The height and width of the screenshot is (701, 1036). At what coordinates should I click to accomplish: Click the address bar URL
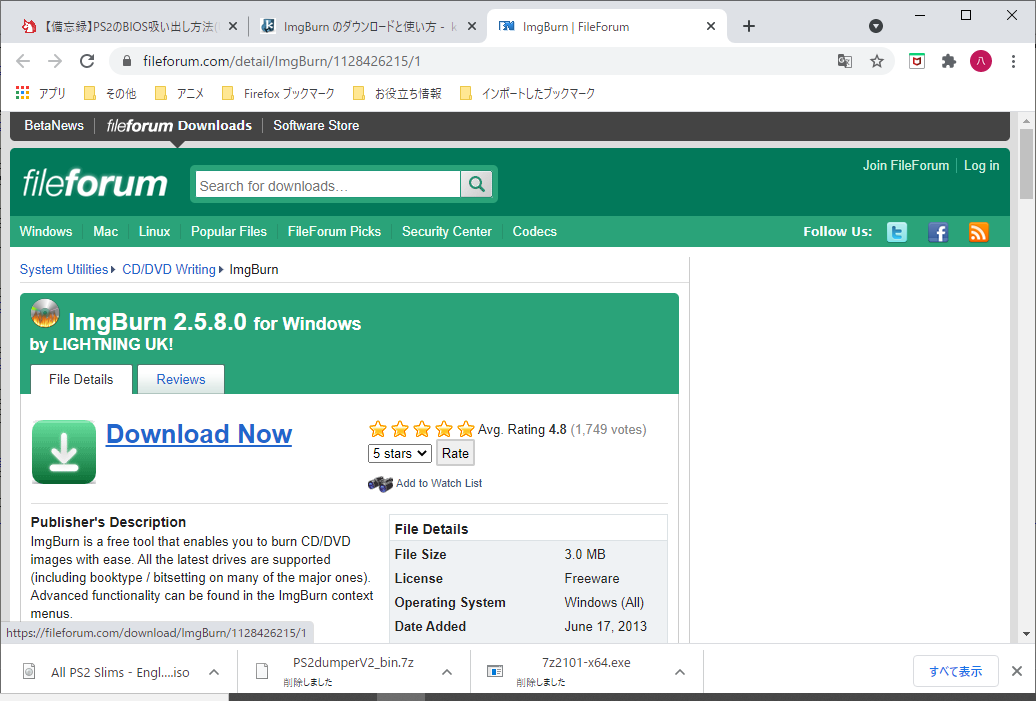[281, 61]
